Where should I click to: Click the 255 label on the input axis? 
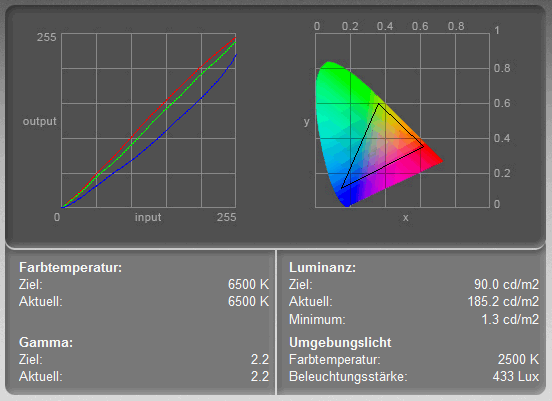[226, 217]
